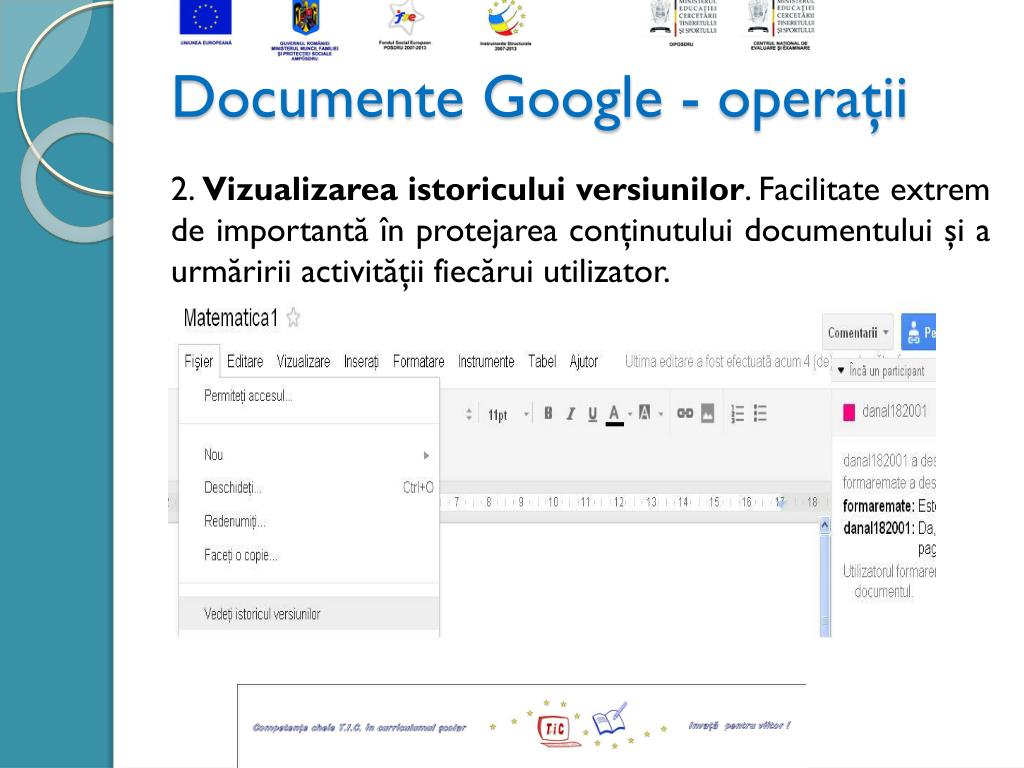Click the font stepper arrows before 11pt
Image resolution: width=1024 pixels, height=768 pixels.
(x=468, y=414)
